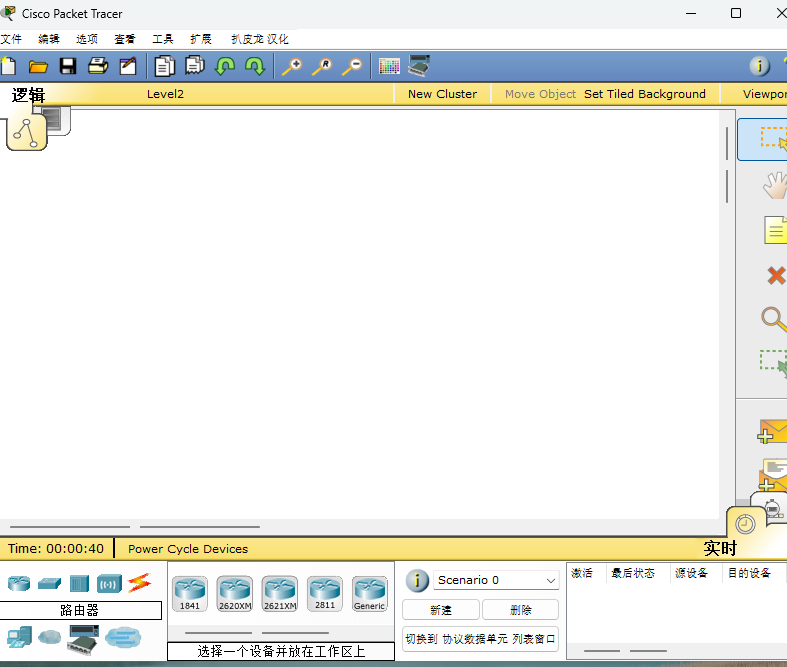Switch to Simulation mode stopwatch tab
787x667 pixels.
coord(773,507)
